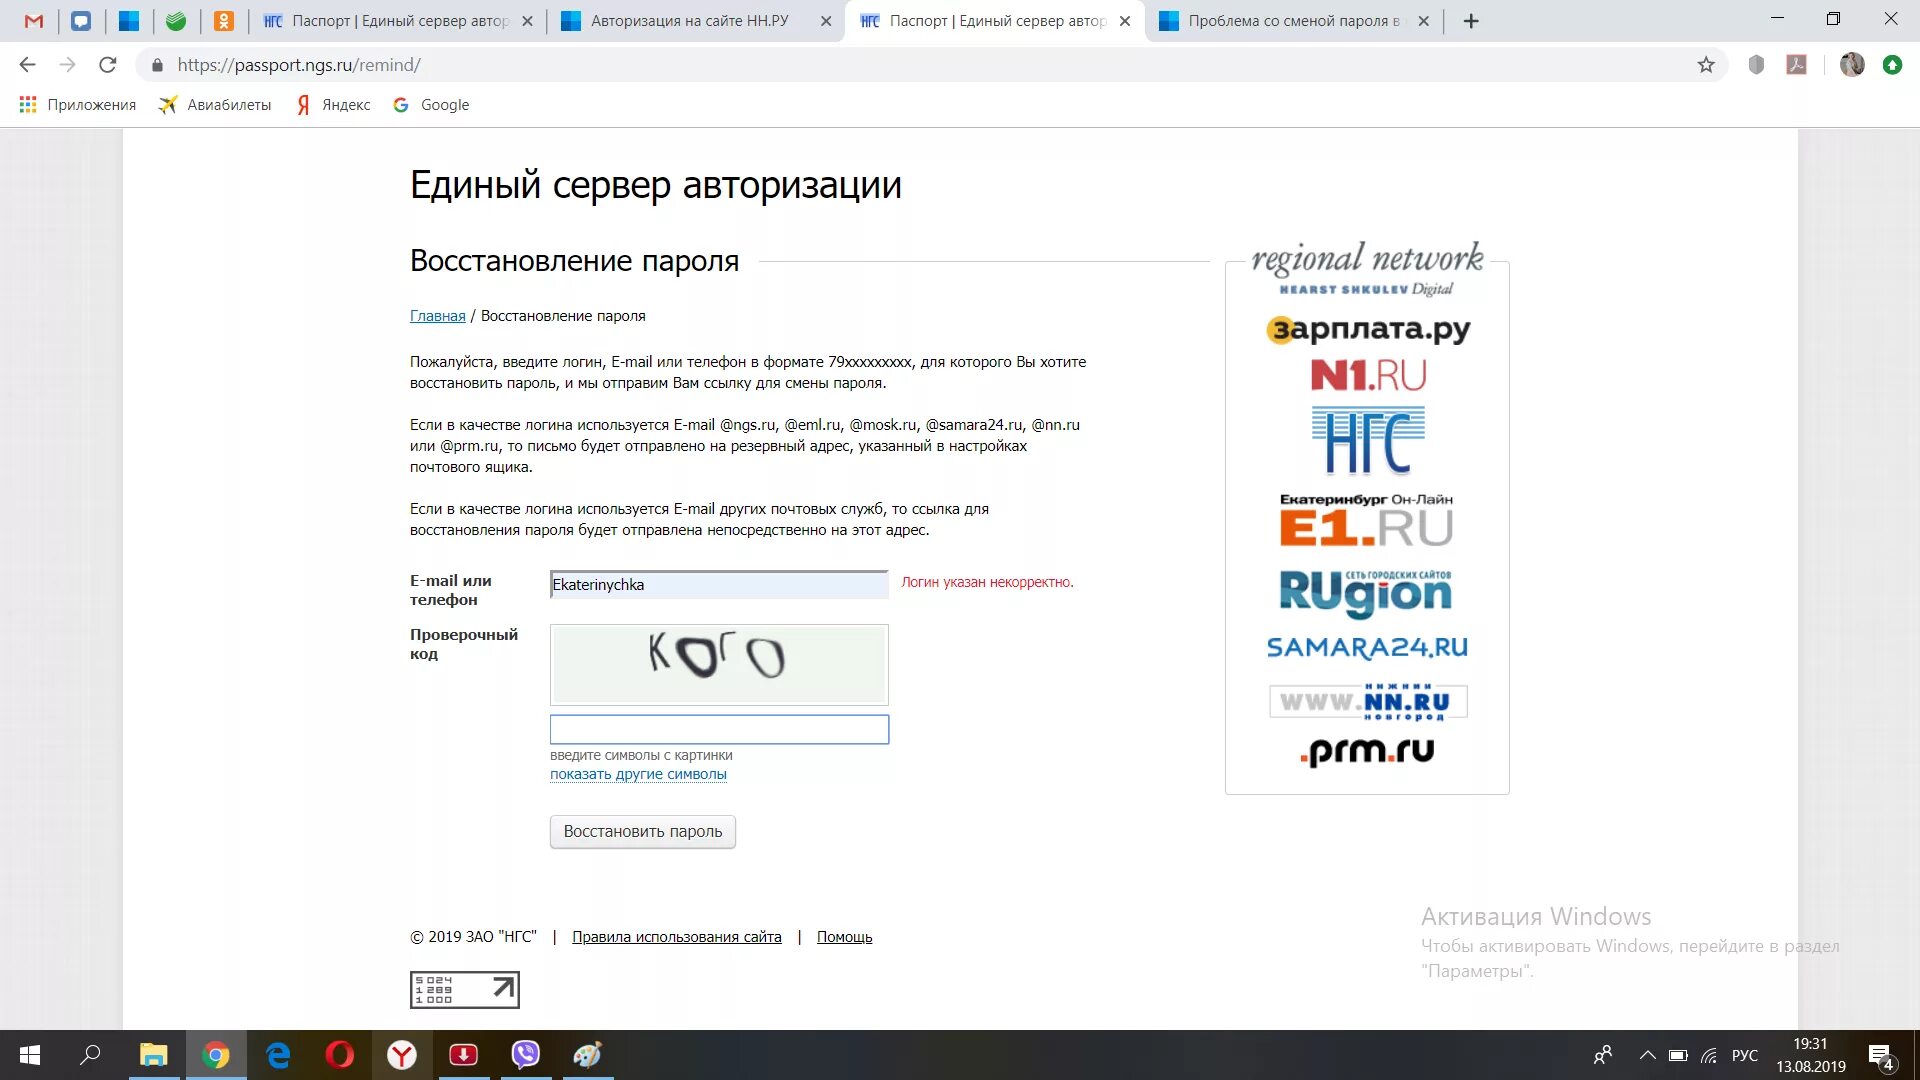Open the Зарплата.ру logo link

(1367, 329)
